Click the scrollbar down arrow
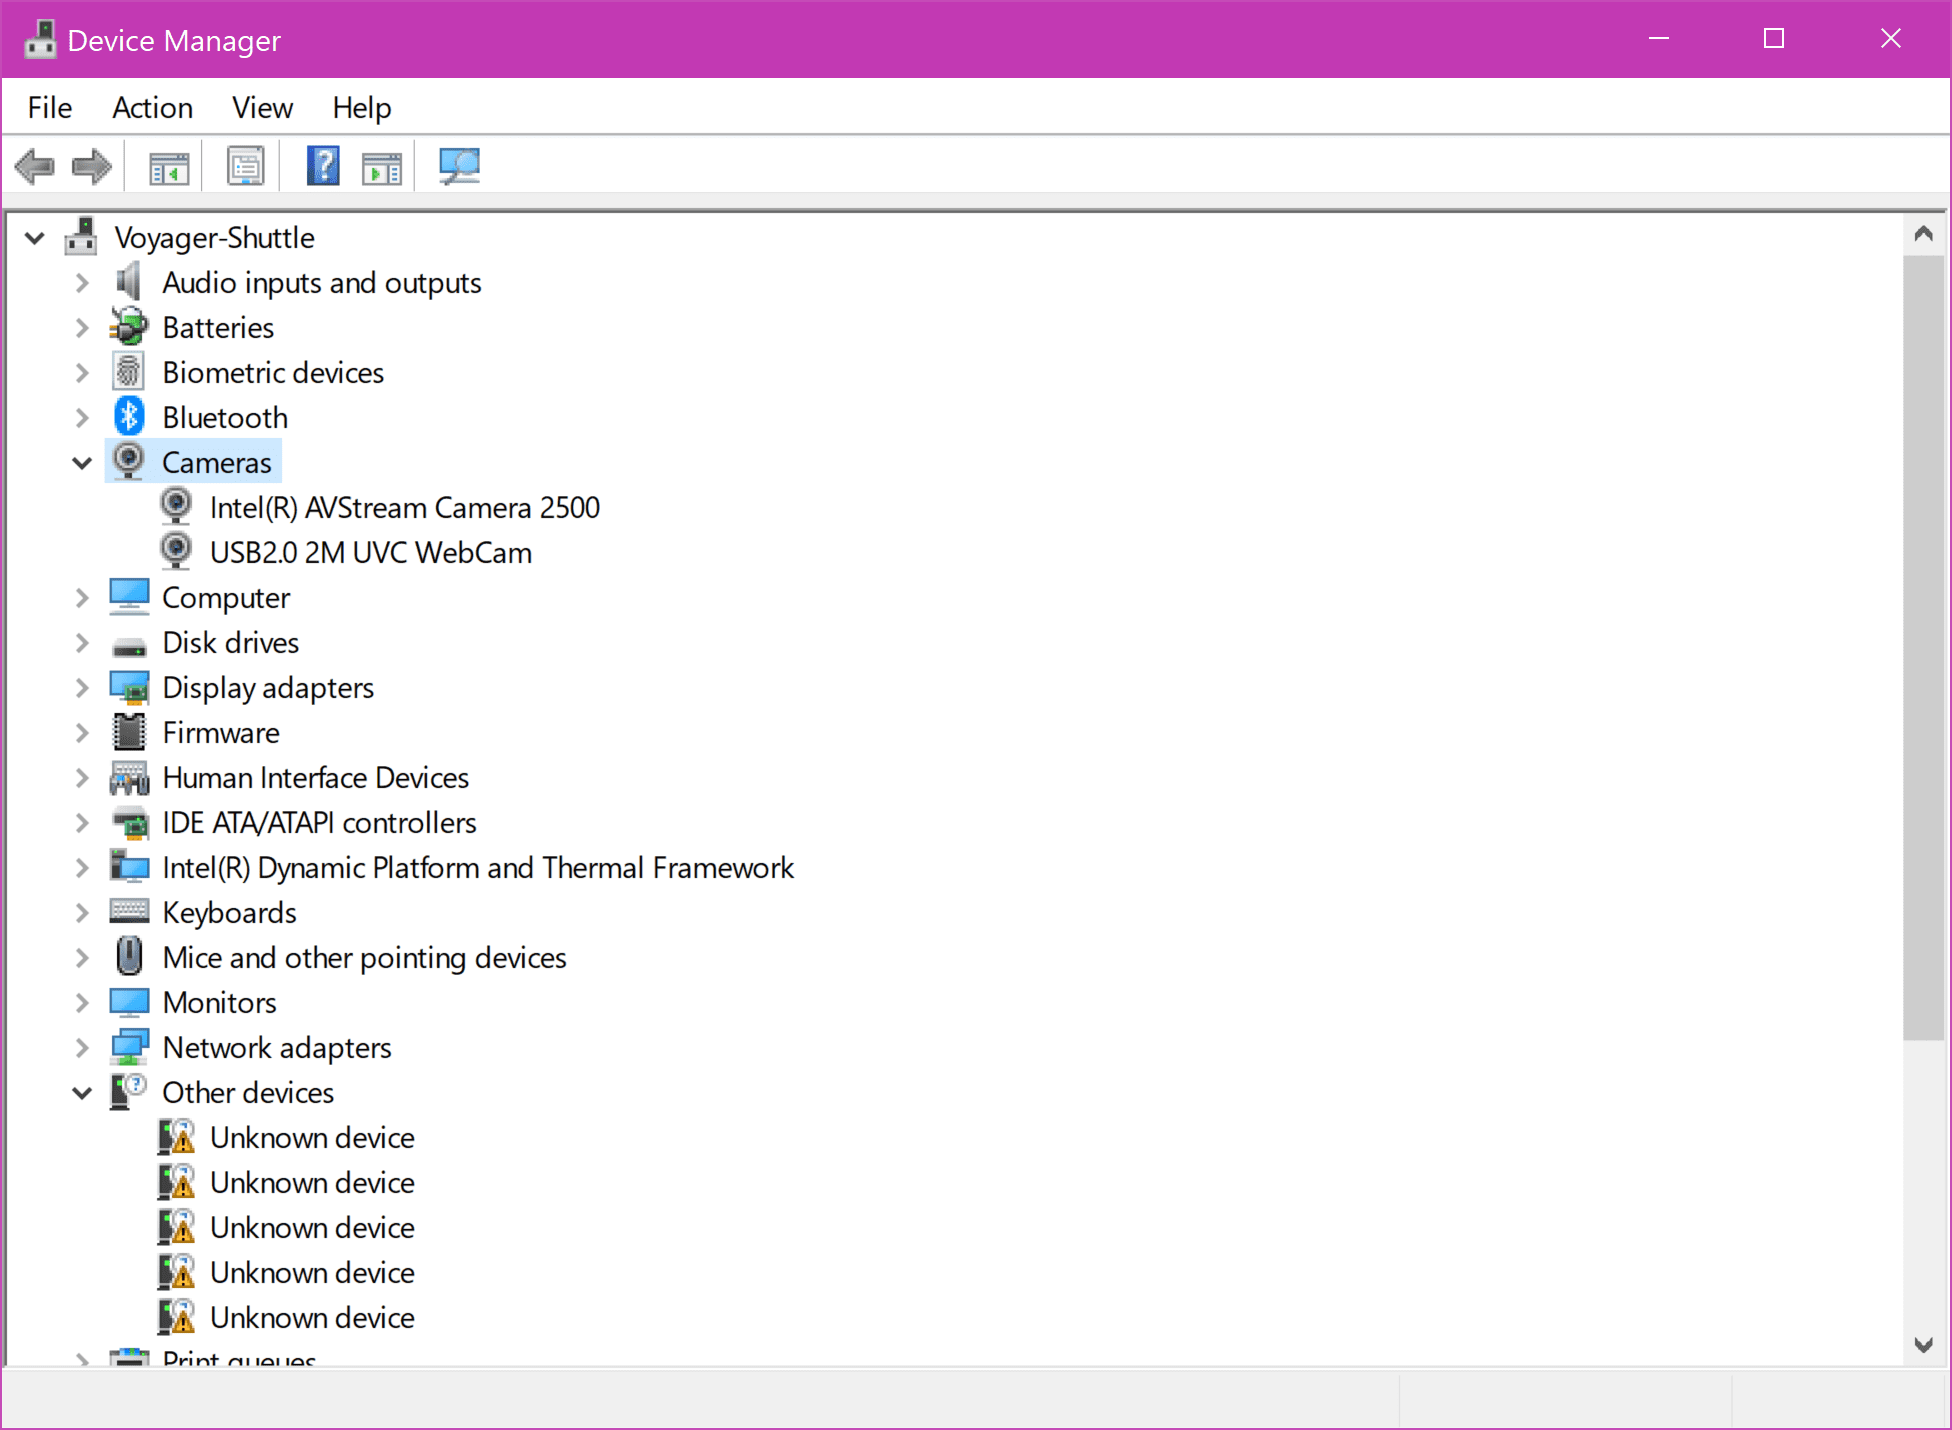This screenshot has height=1430, width=1952. [1922, 1344]
